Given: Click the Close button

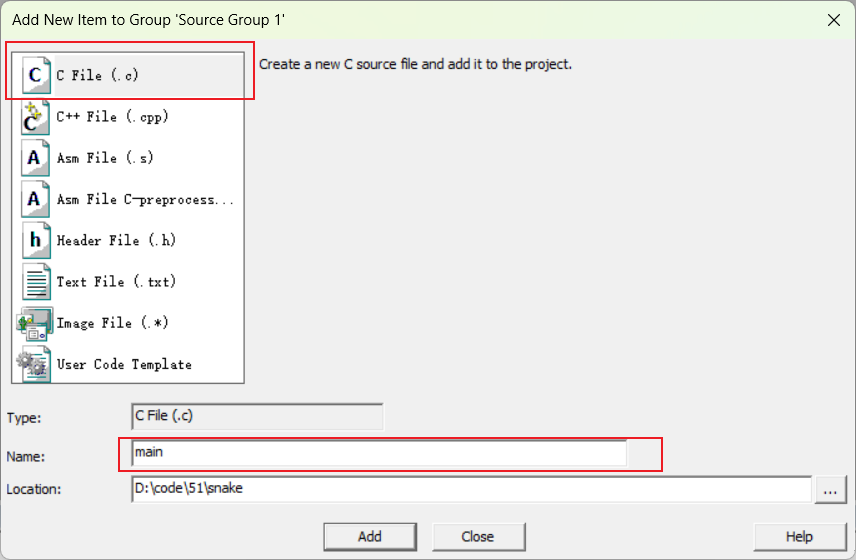Looking at the screenshot, I should tap(478, 537).
